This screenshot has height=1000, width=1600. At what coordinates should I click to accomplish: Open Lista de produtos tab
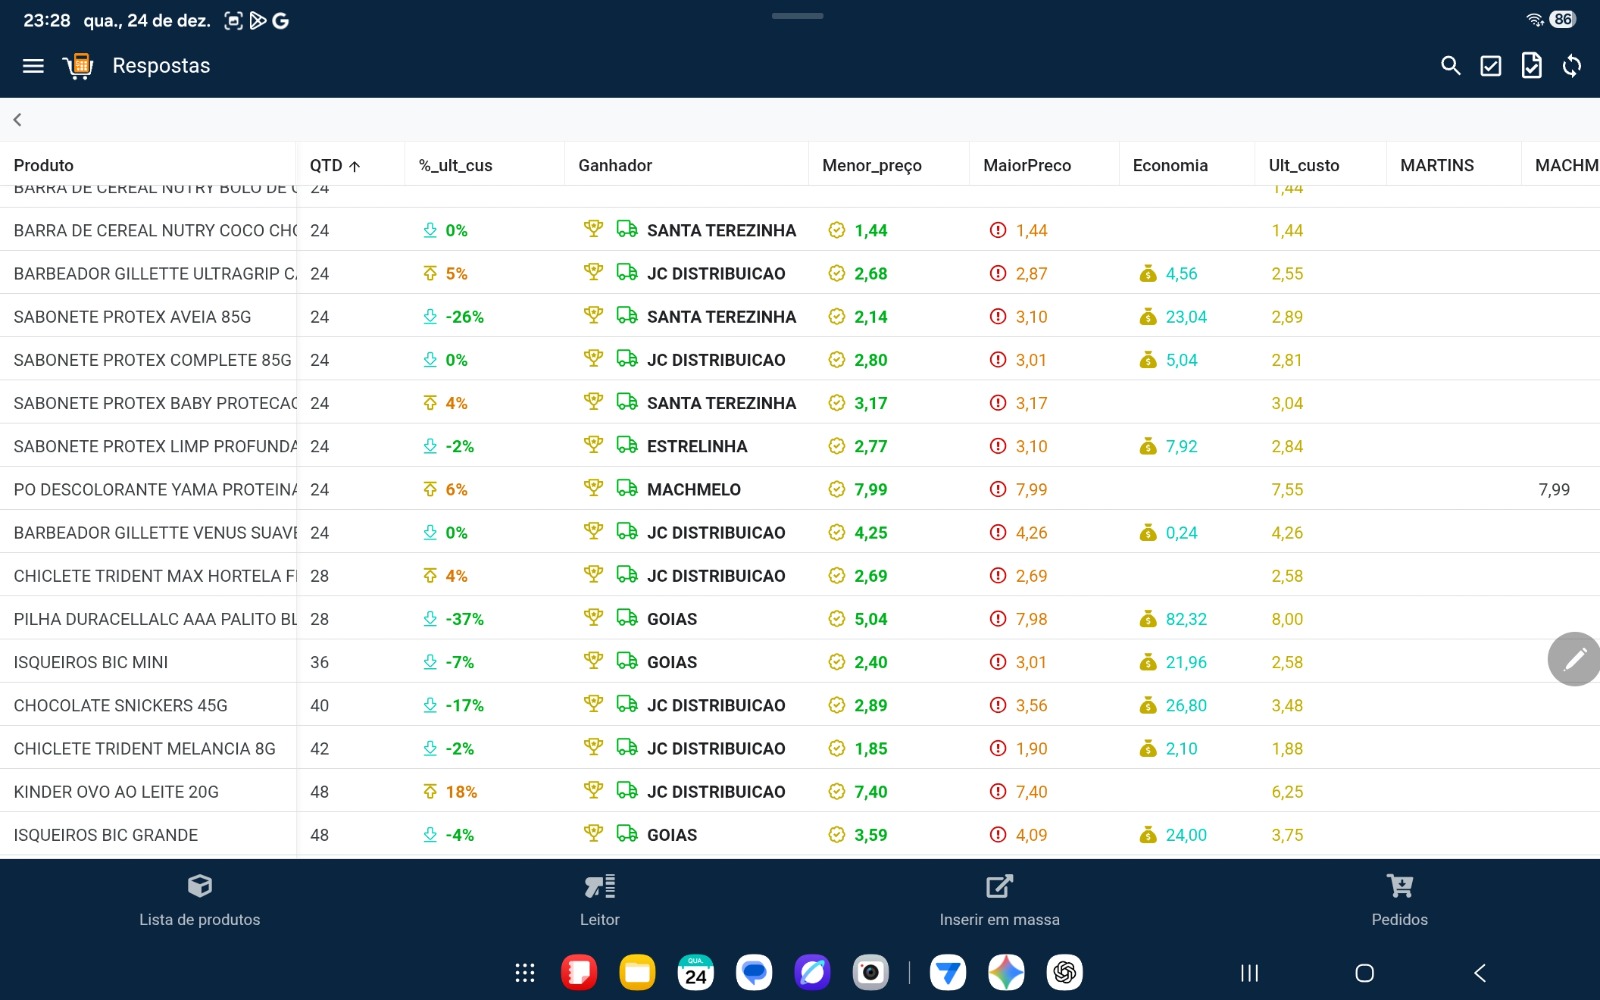[x=199, y=900]
